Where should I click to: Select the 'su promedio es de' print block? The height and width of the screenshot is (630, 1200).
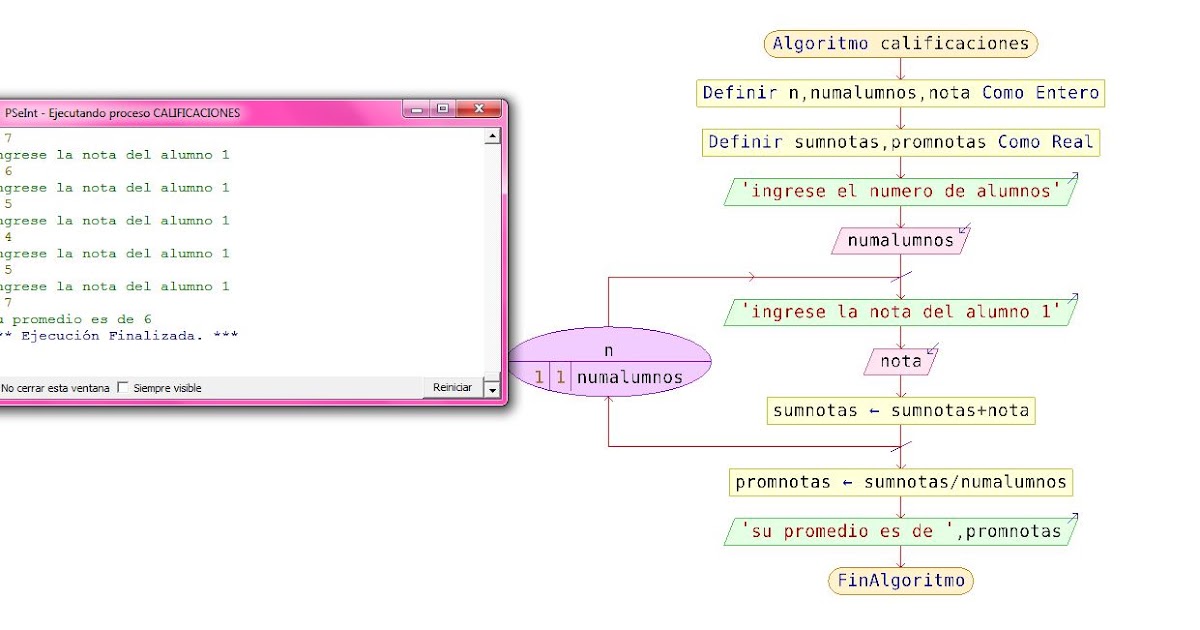click(899, 531)
